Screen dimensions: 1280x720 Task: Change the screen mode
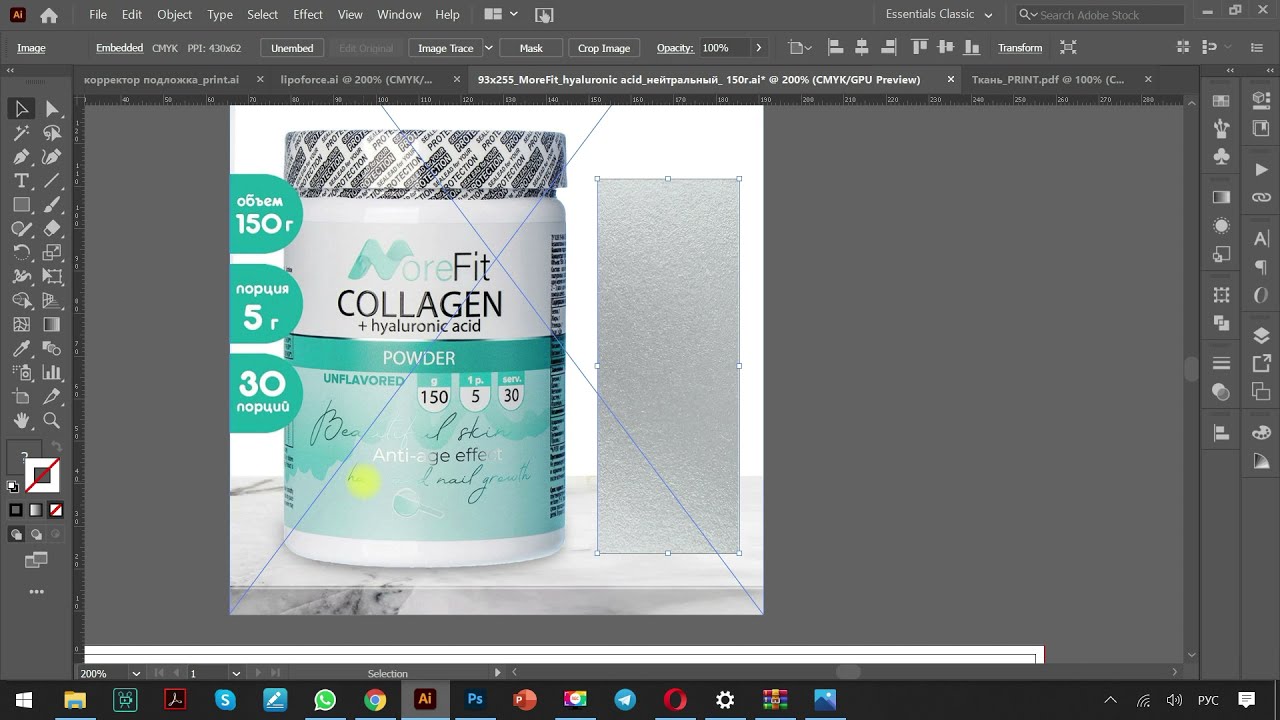[36, 559]
